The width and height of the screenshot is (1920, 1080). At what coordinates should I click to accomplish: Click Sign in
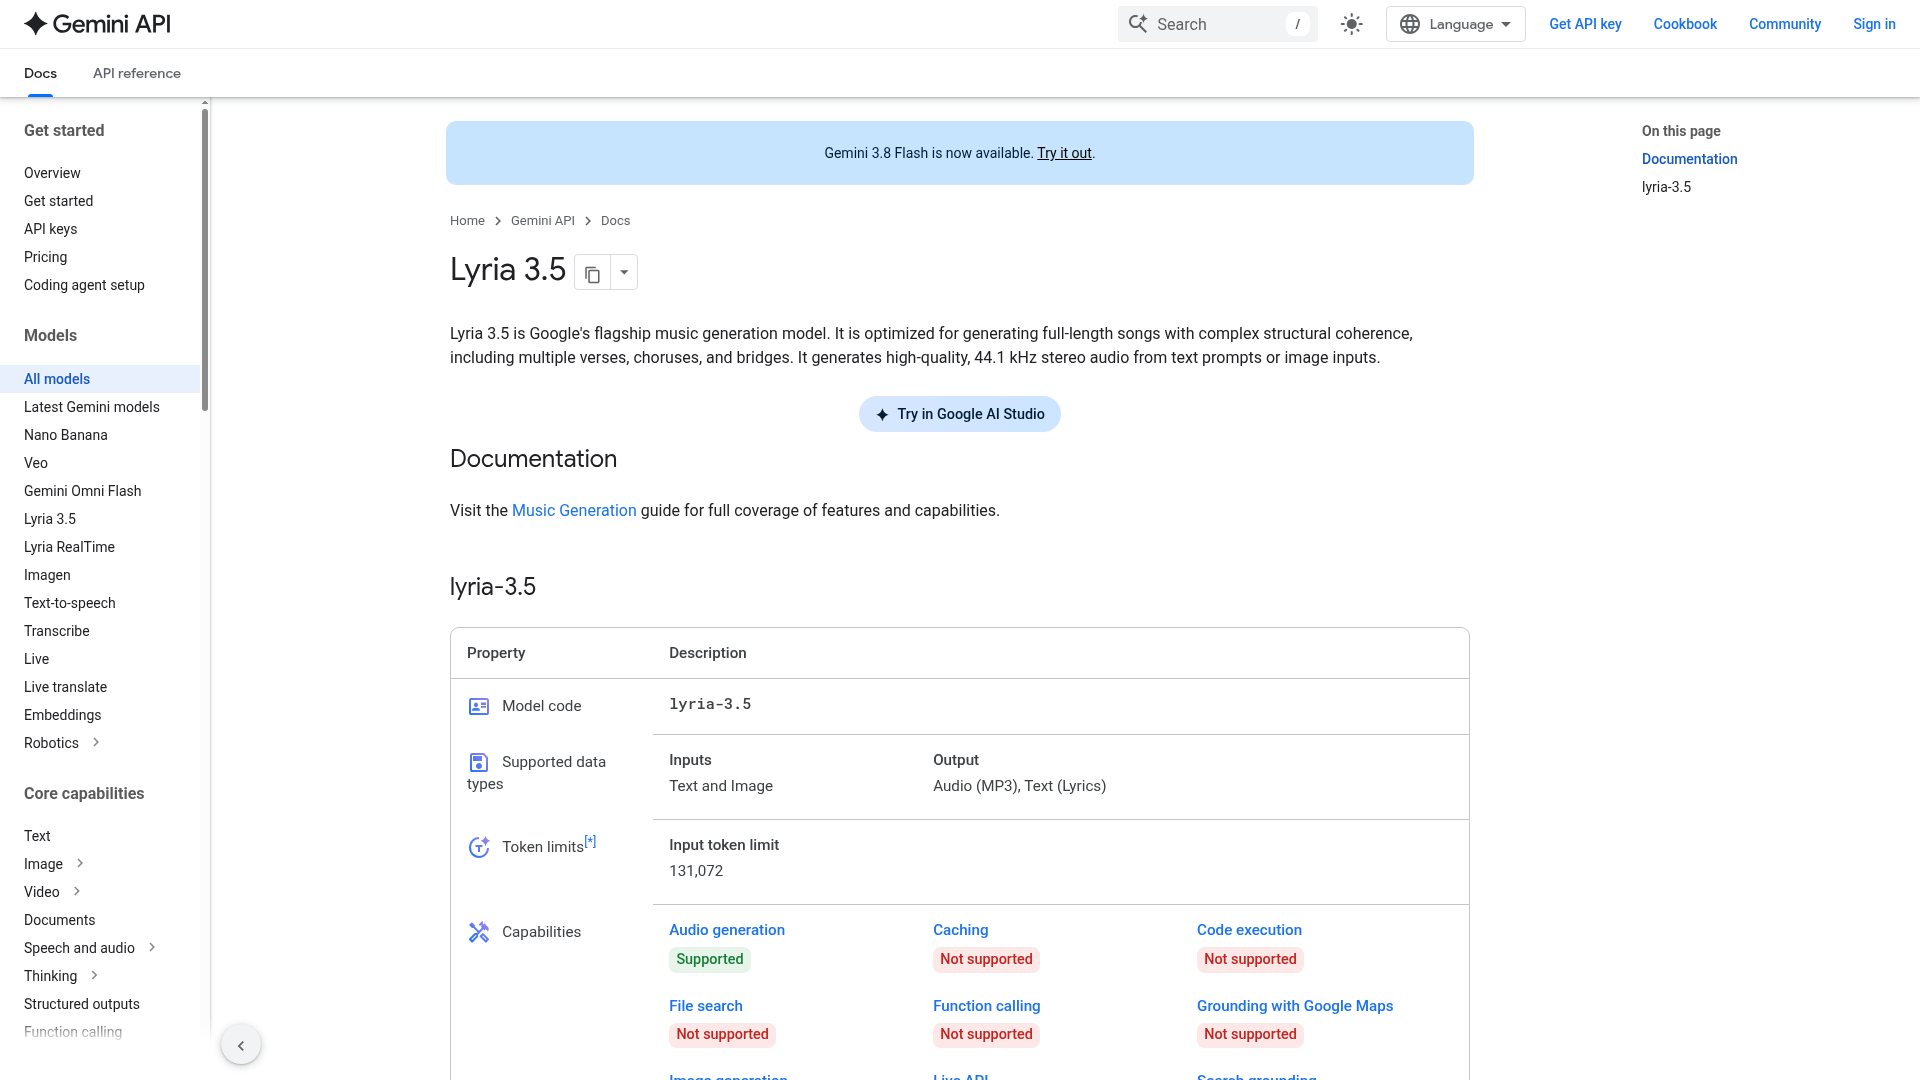[x=1874, y=24]
